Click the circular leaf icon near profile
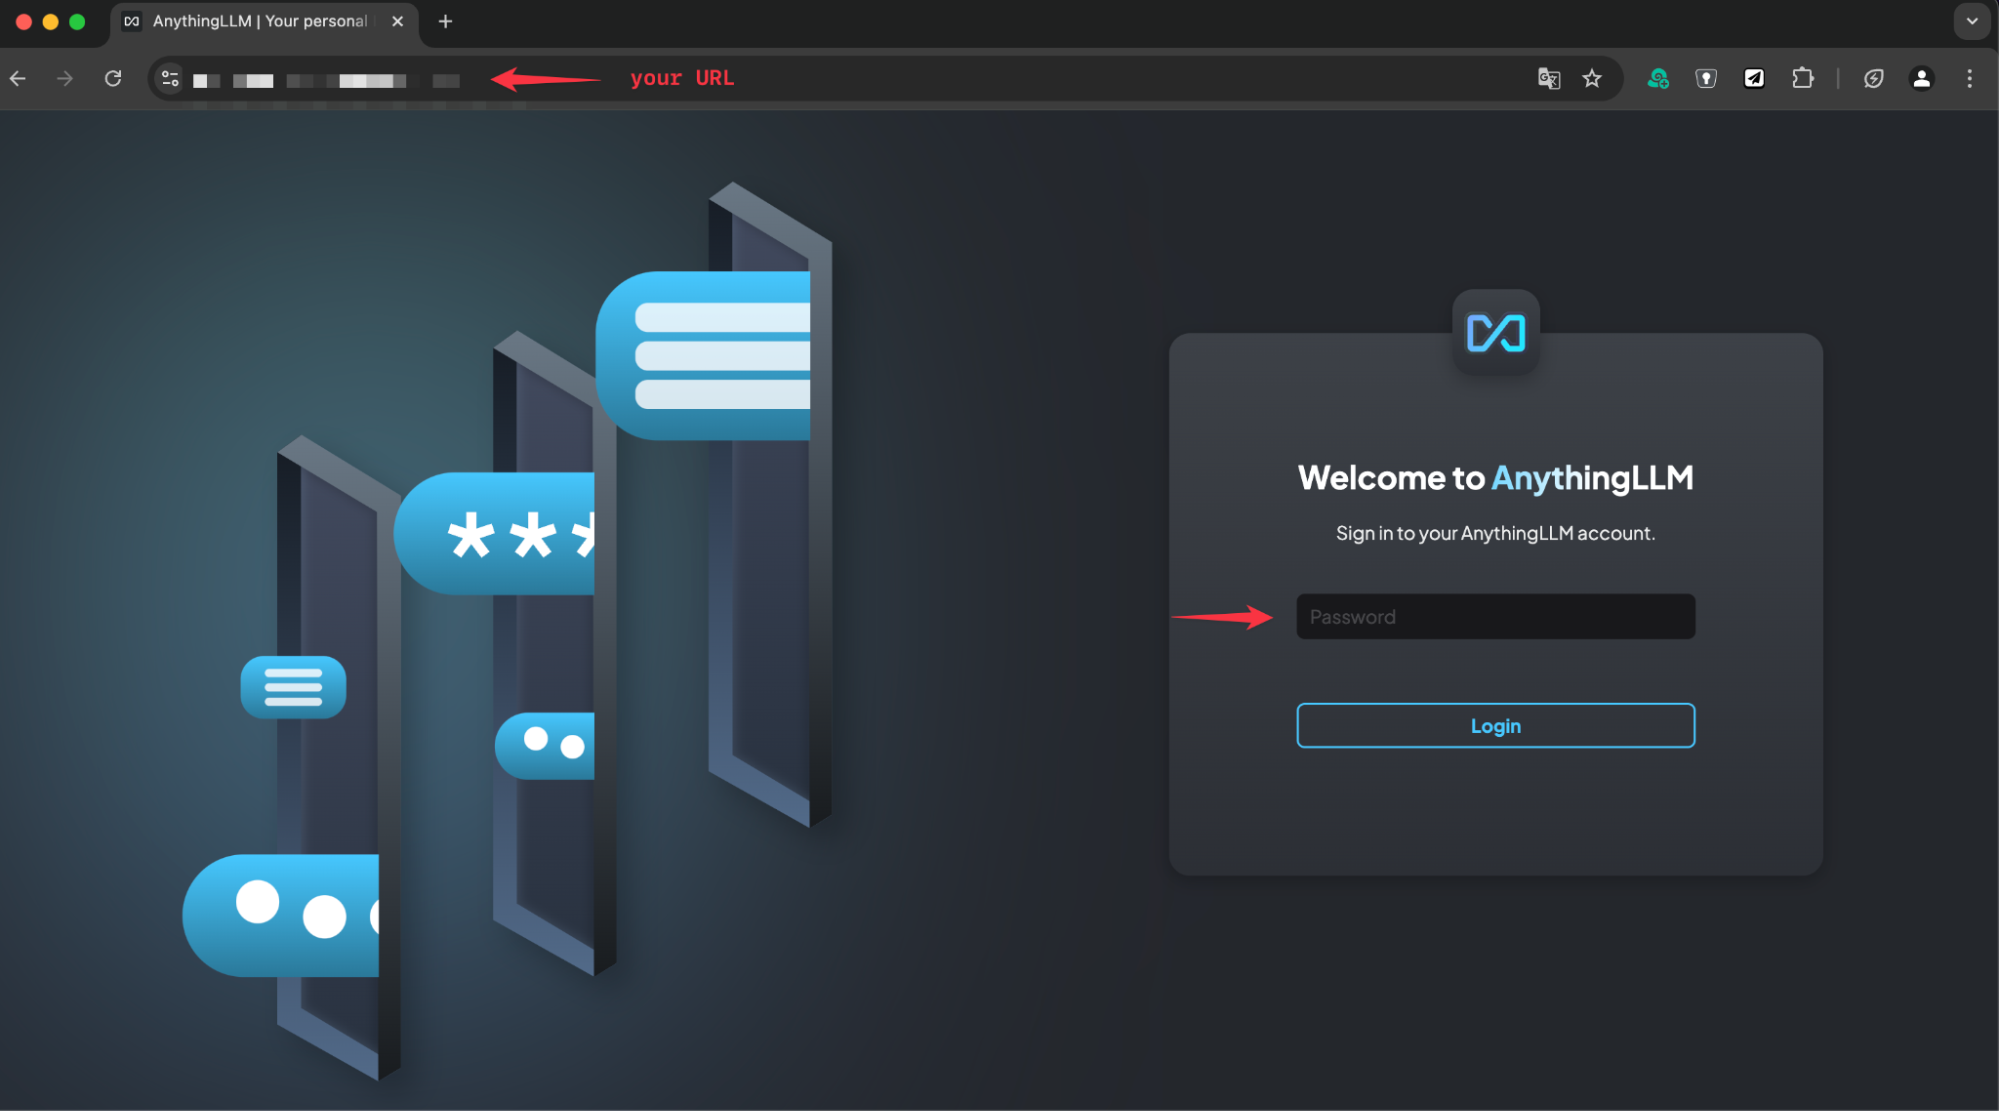This screenshot has height=1111, width=1999. point(1874,78)
